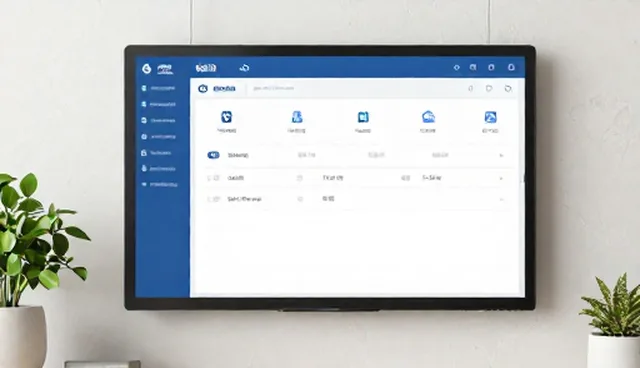Open the person shortcut tile icon

297,117
